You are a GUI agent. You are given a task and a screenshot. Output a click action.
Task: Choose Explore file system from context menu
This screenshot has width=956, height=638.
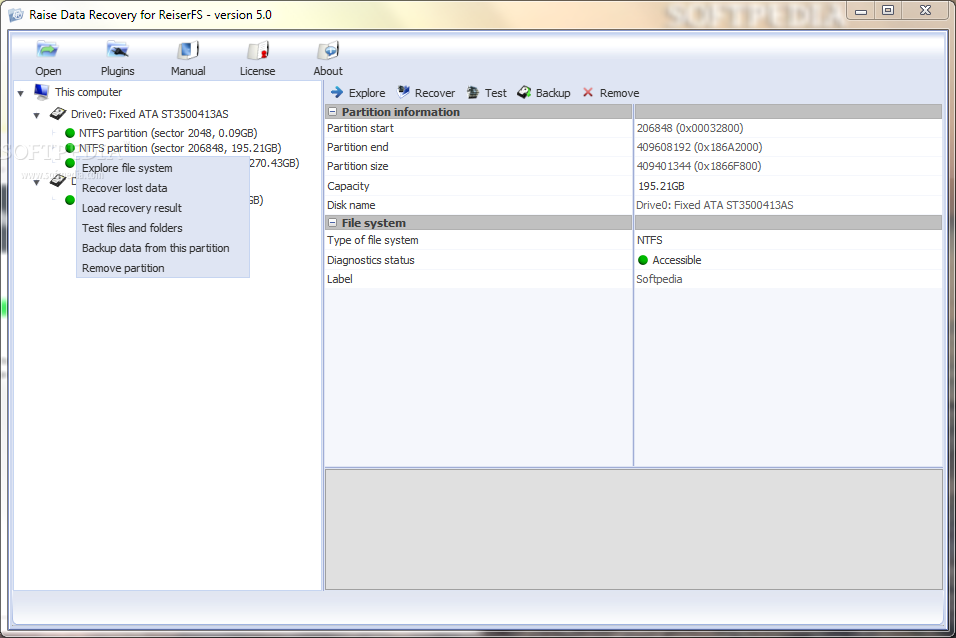[163, 168]
